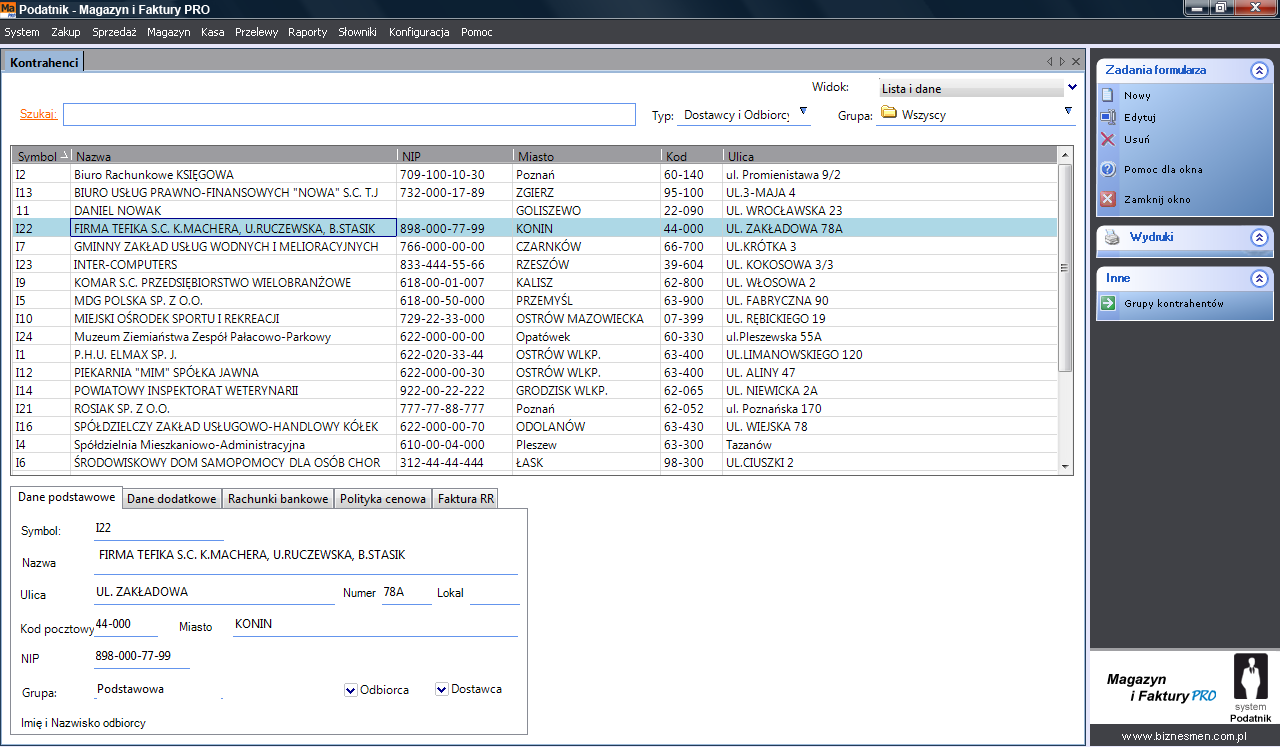Toggle the Dostawca checkbox
The image size is (1280, 747).
(x=441, y=689)
